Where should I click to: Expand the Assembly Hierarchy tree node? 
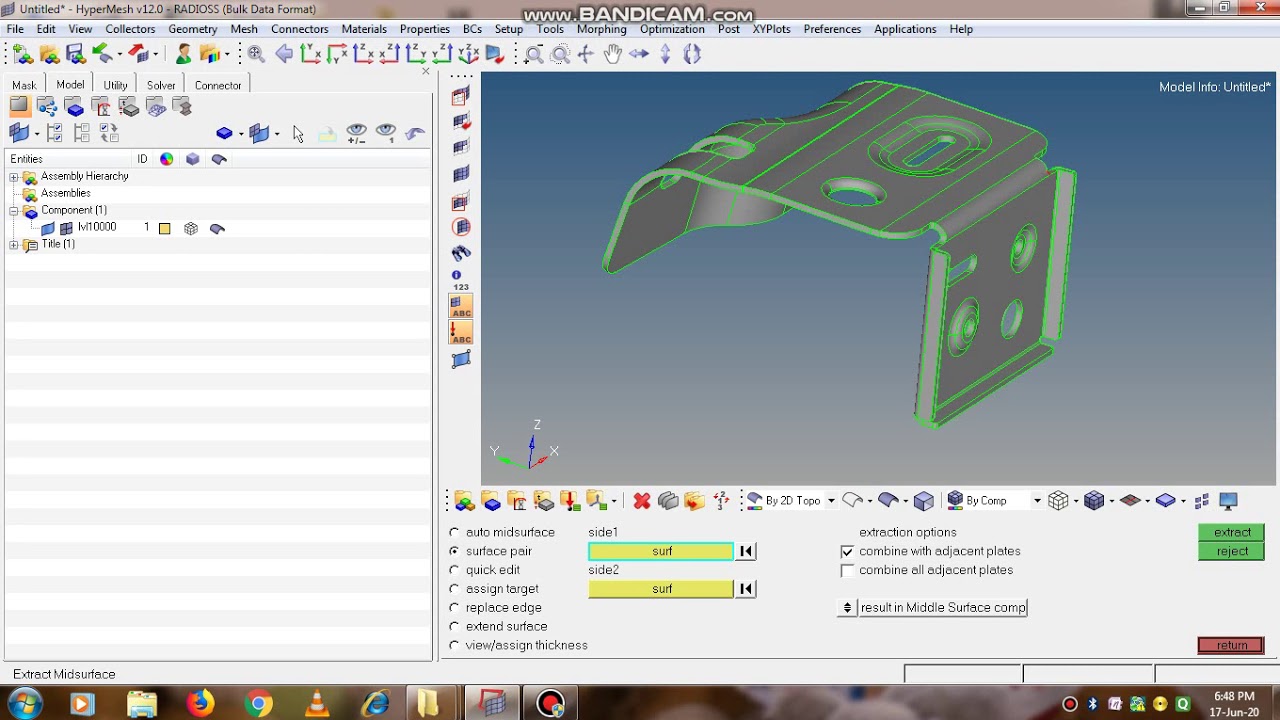tap(14, 177)
